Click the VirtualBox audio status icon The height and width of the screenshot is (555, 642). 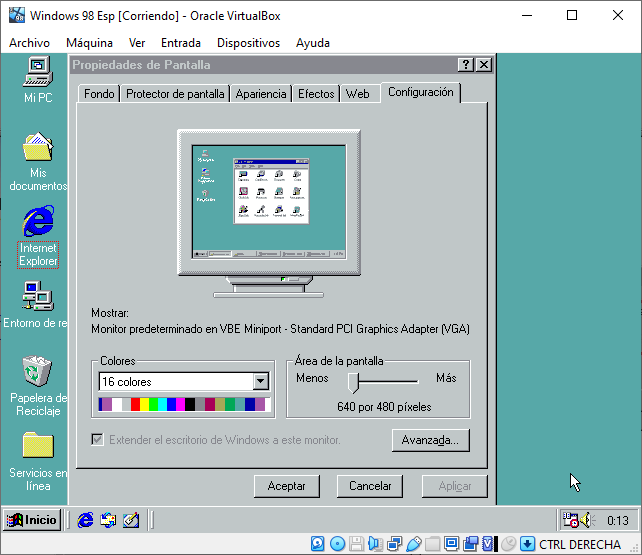point(375,544)
